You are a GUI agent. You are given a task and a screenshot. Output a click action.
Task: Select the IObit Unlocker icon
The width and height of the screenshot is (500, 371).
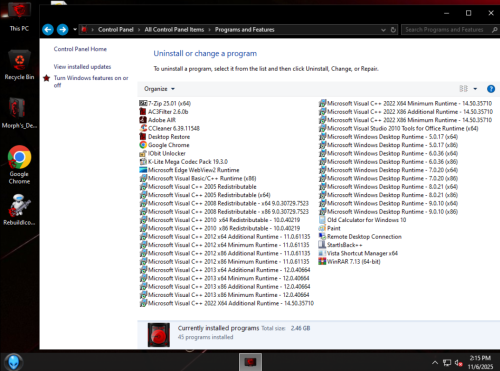click(x=143, y=153)
